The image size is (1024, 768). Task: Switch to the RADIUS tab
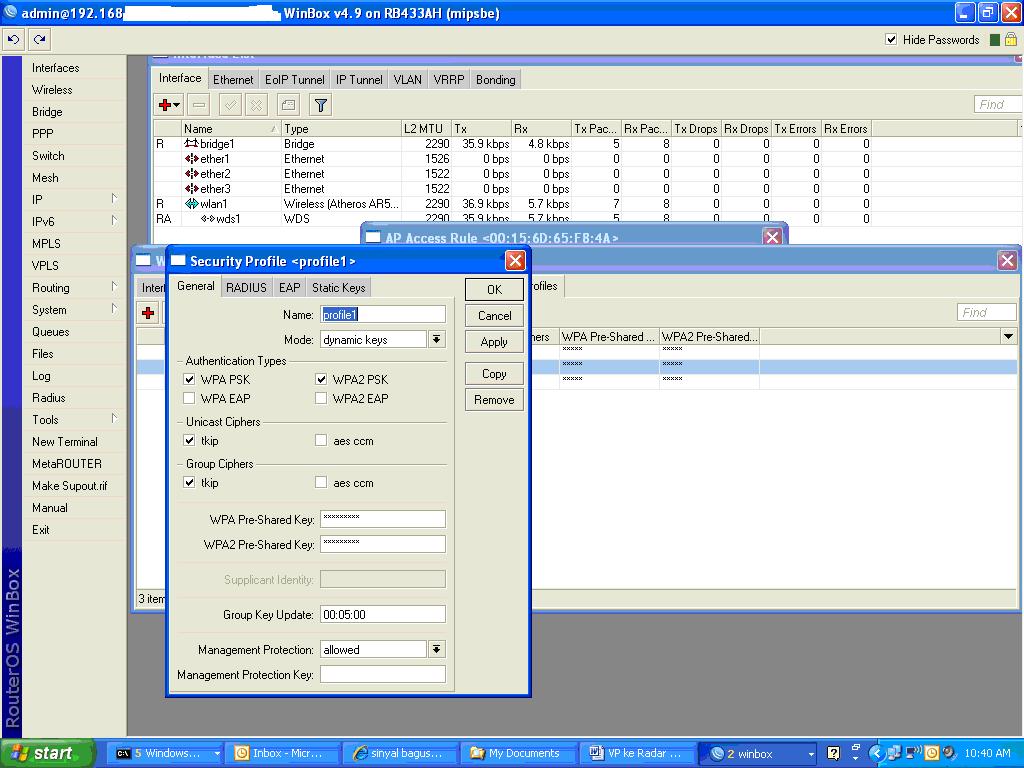pyautogui.click(x=246, y=288)
